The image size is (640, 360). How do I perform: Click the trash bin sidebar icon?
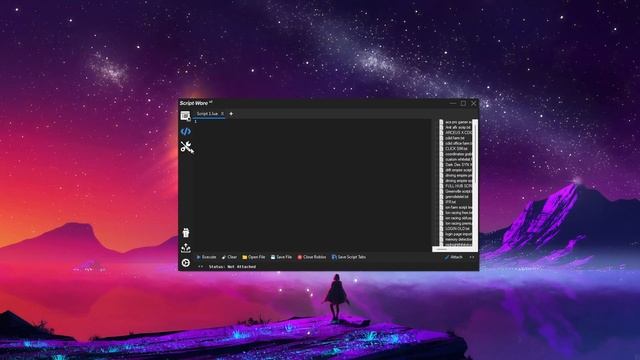point(186,233)
